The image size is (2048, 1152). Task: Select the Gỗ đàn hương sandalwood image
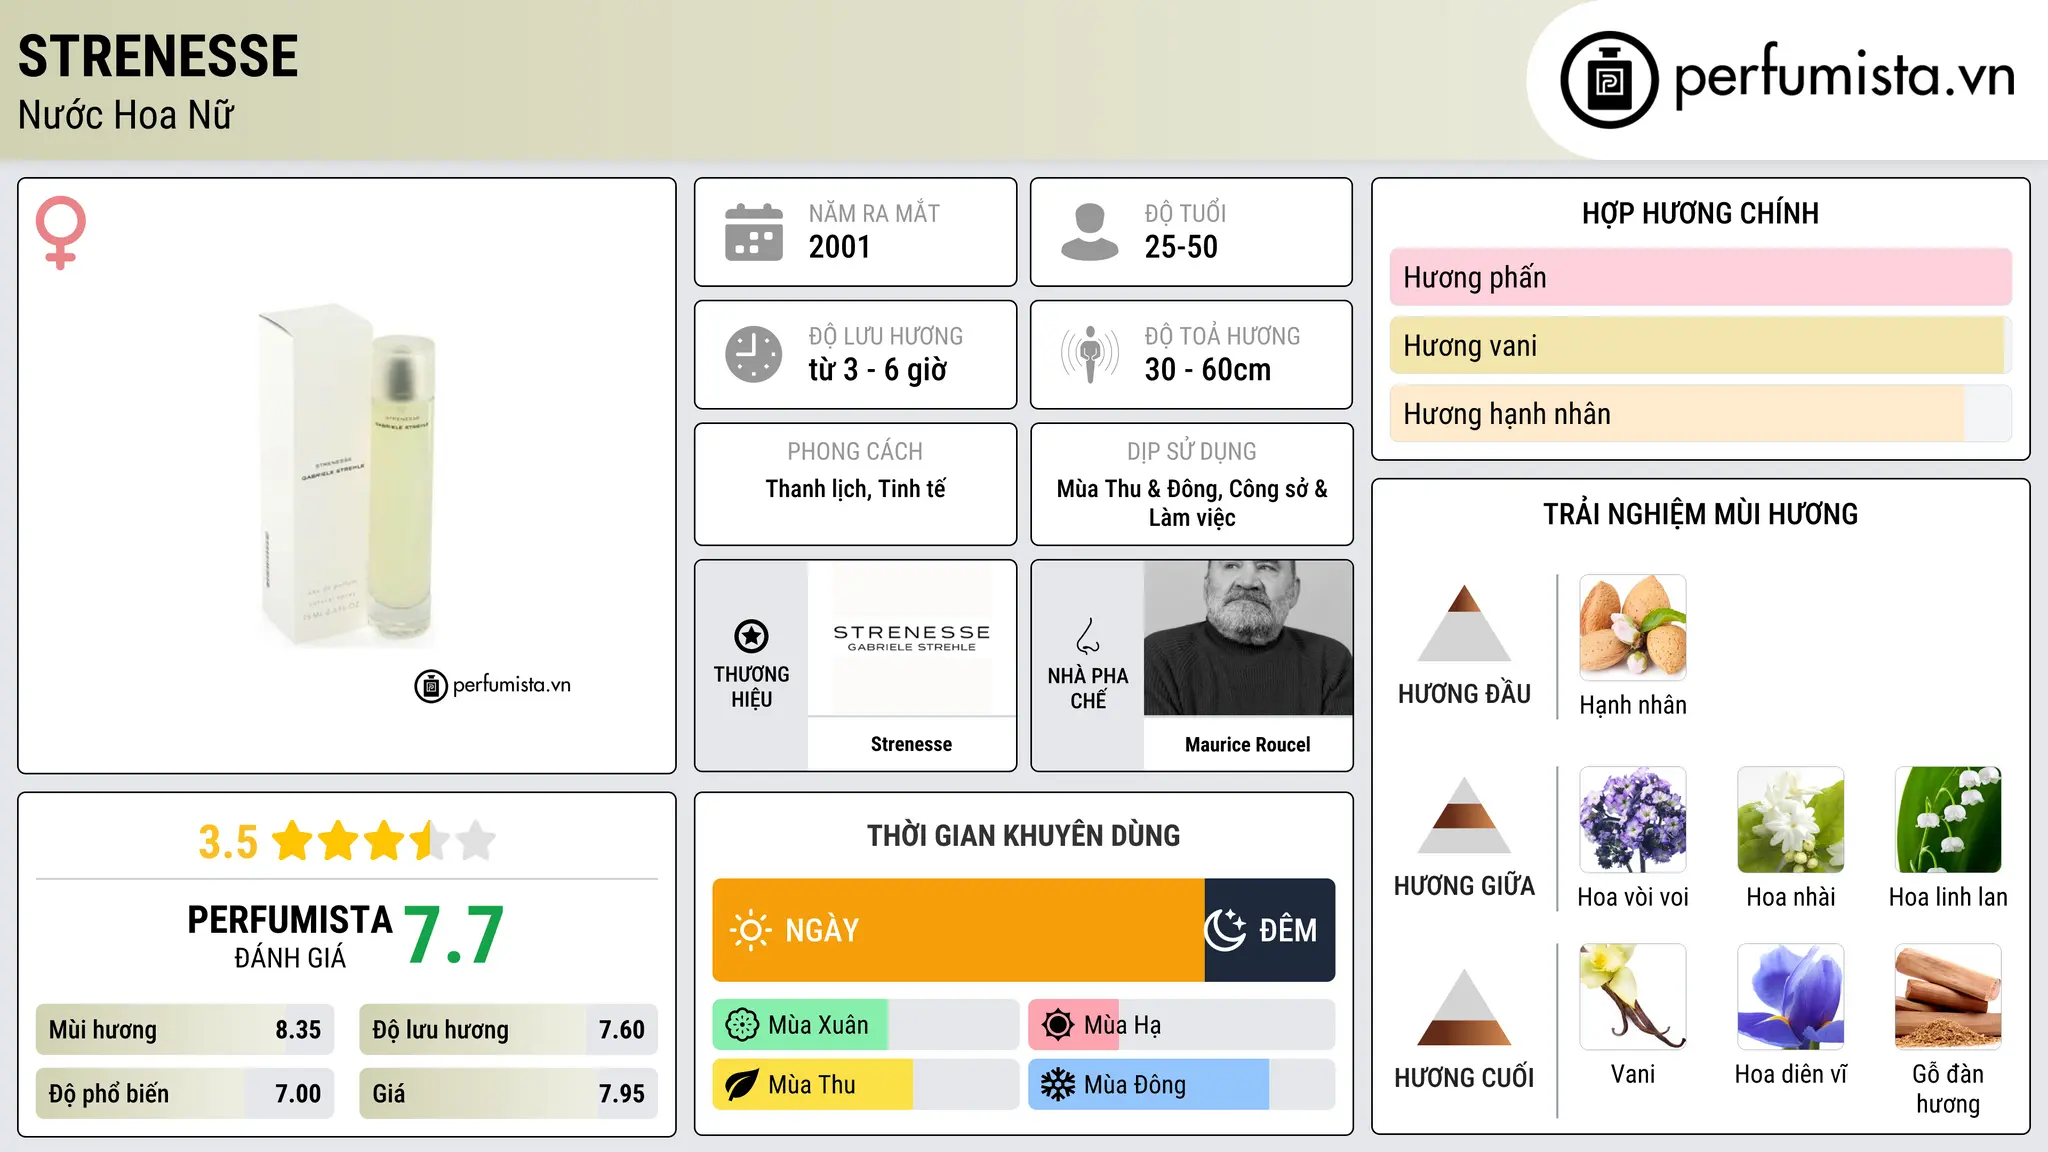tap(1948, 997)
